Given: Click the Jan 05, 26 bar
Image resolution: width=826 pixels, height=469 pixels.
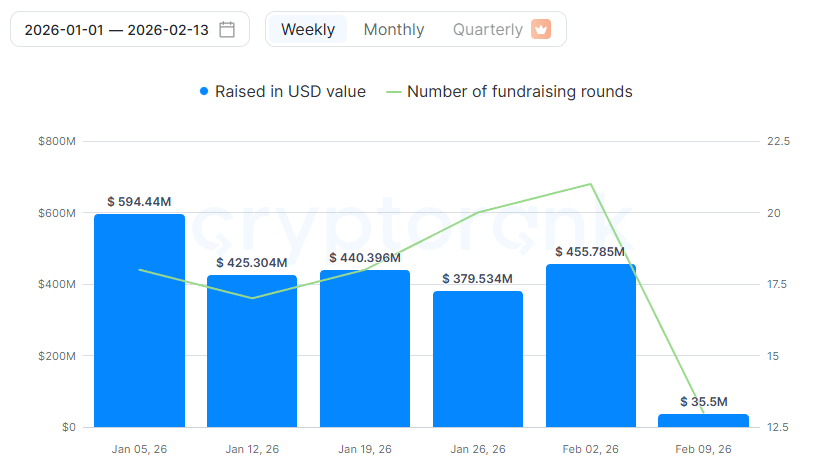Looking at the screenshot, I should pyautogui.click(x=140, y=320).
